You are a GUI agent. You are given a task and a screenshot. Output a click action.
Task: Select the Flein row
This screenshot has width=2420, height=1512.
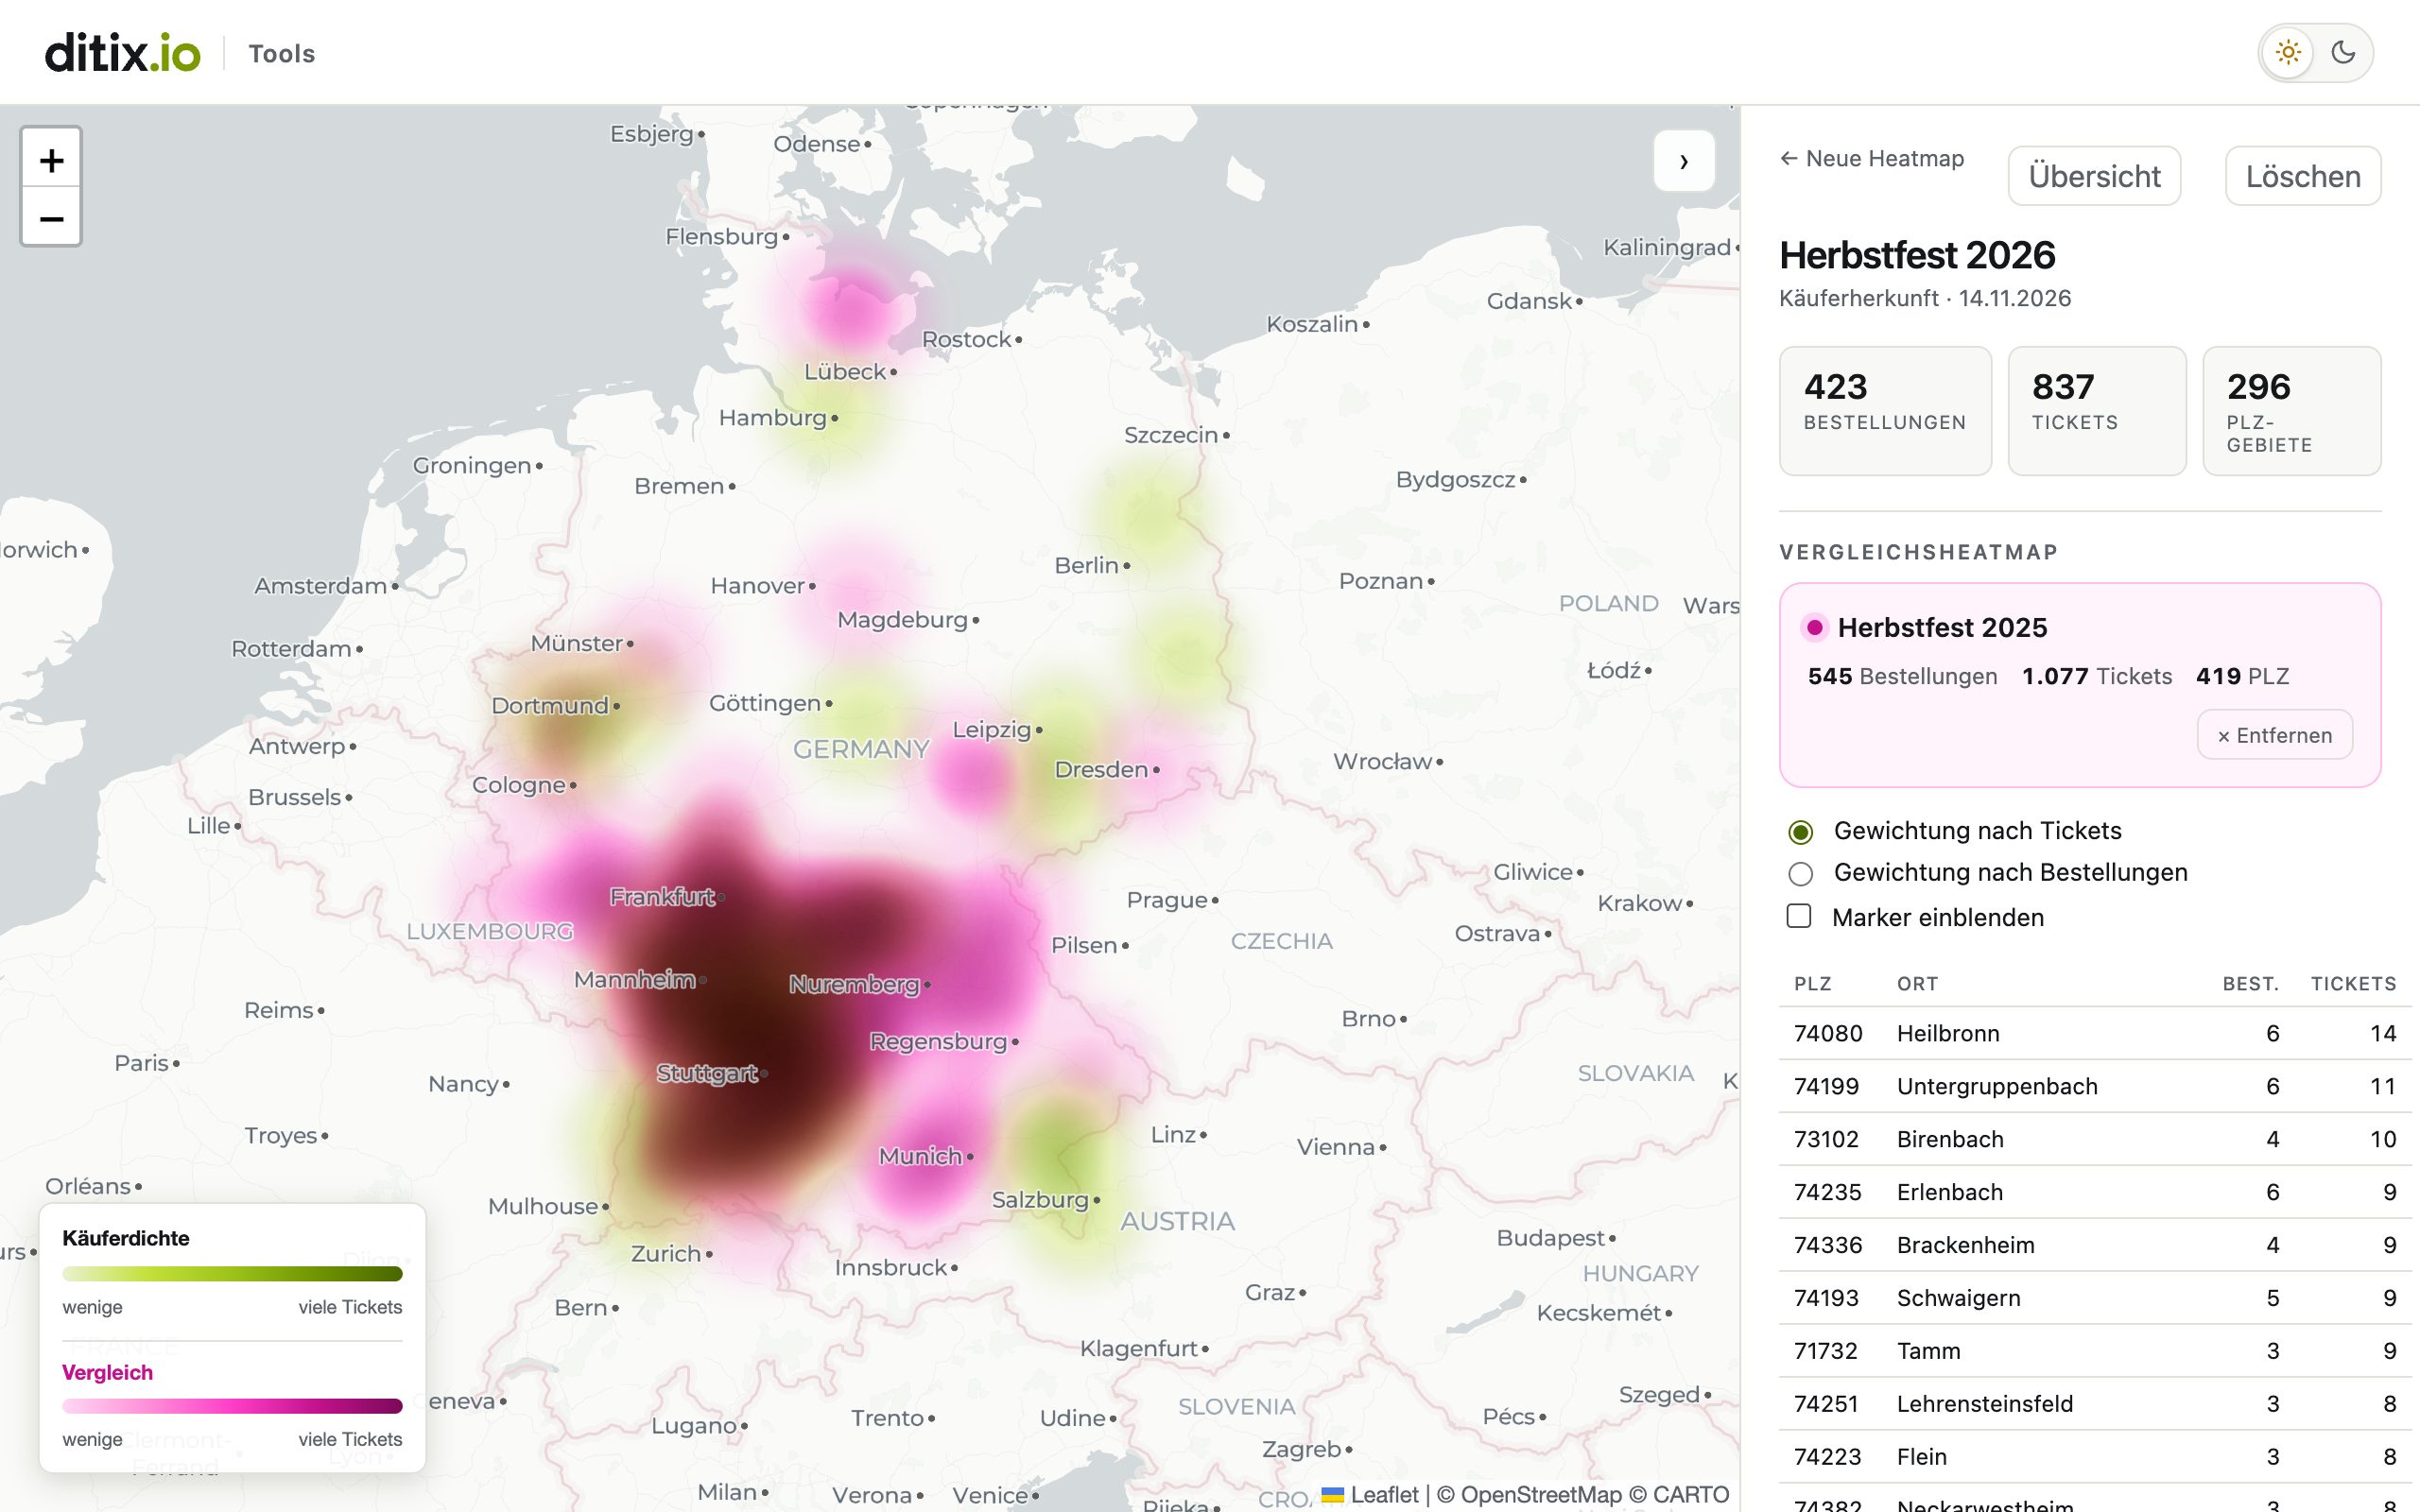click(2095, 1457)
